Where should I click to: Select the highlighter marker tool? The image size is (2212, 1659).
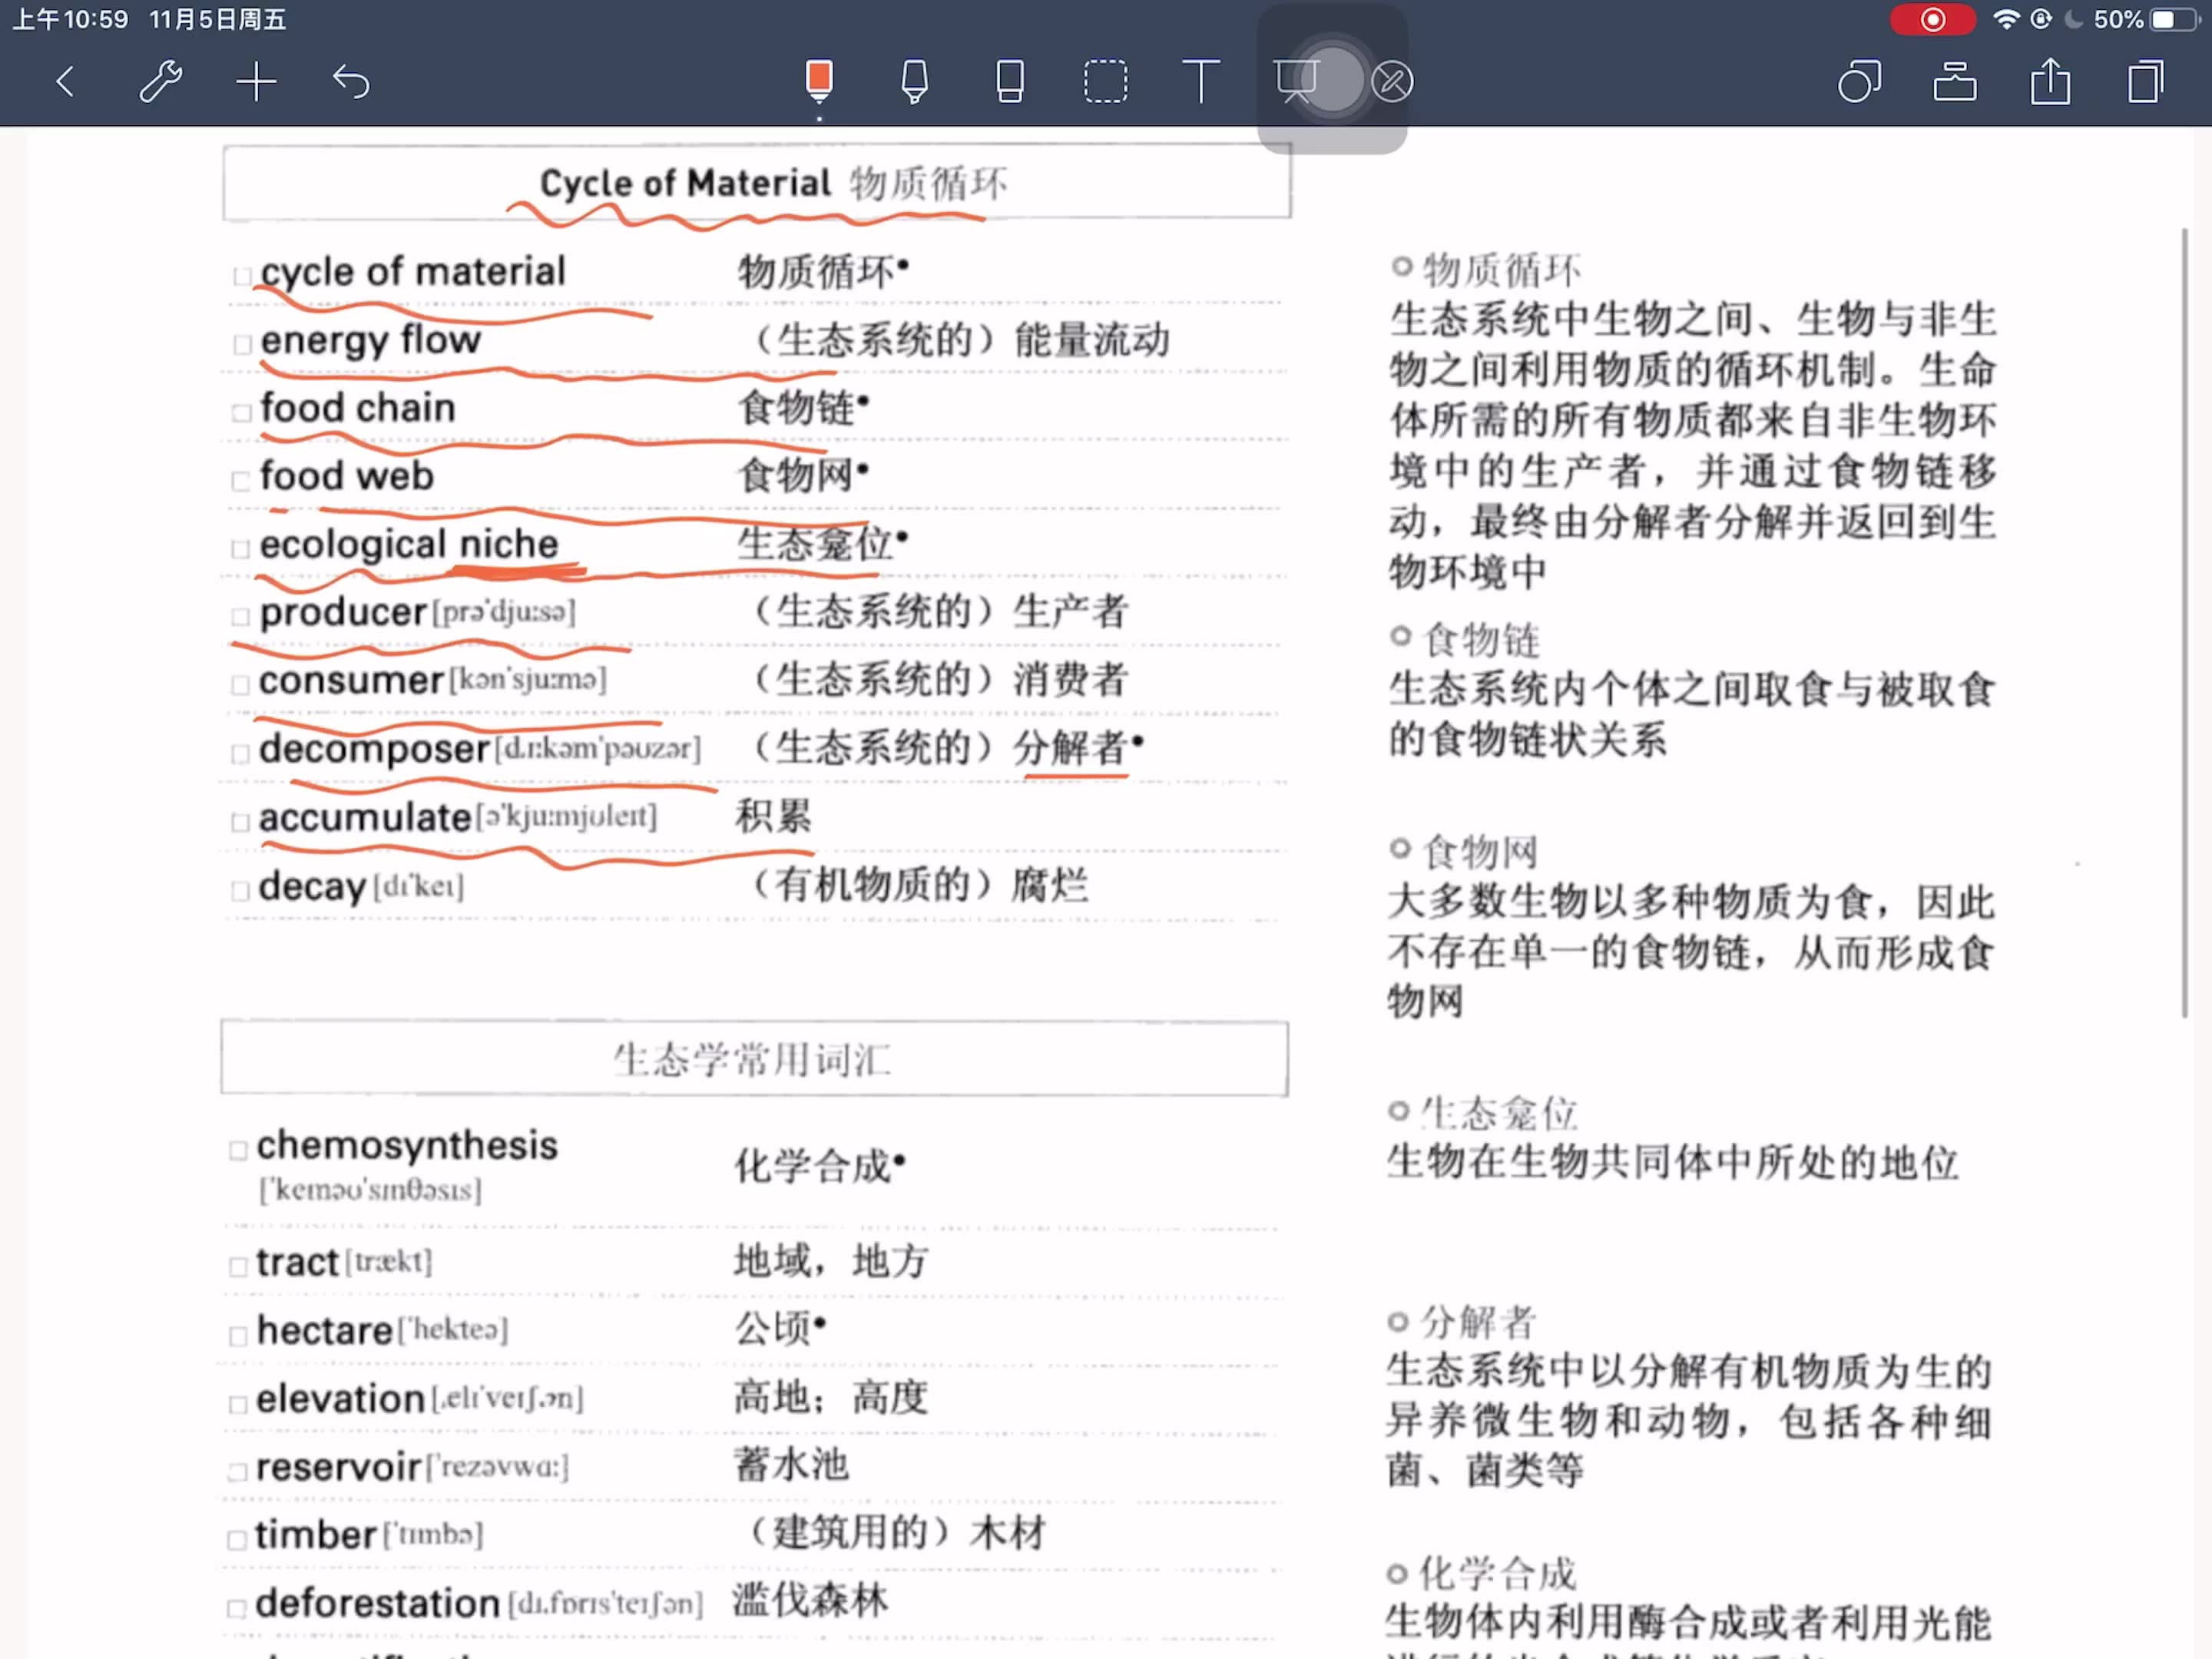914,82
